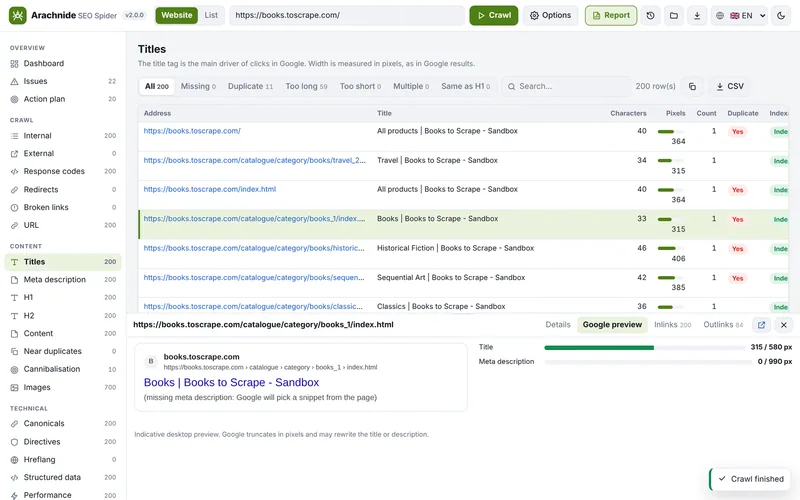This screenshot has width=800, height=500.
Task: Filter by Too short titles
Action: tap(361, 86)
